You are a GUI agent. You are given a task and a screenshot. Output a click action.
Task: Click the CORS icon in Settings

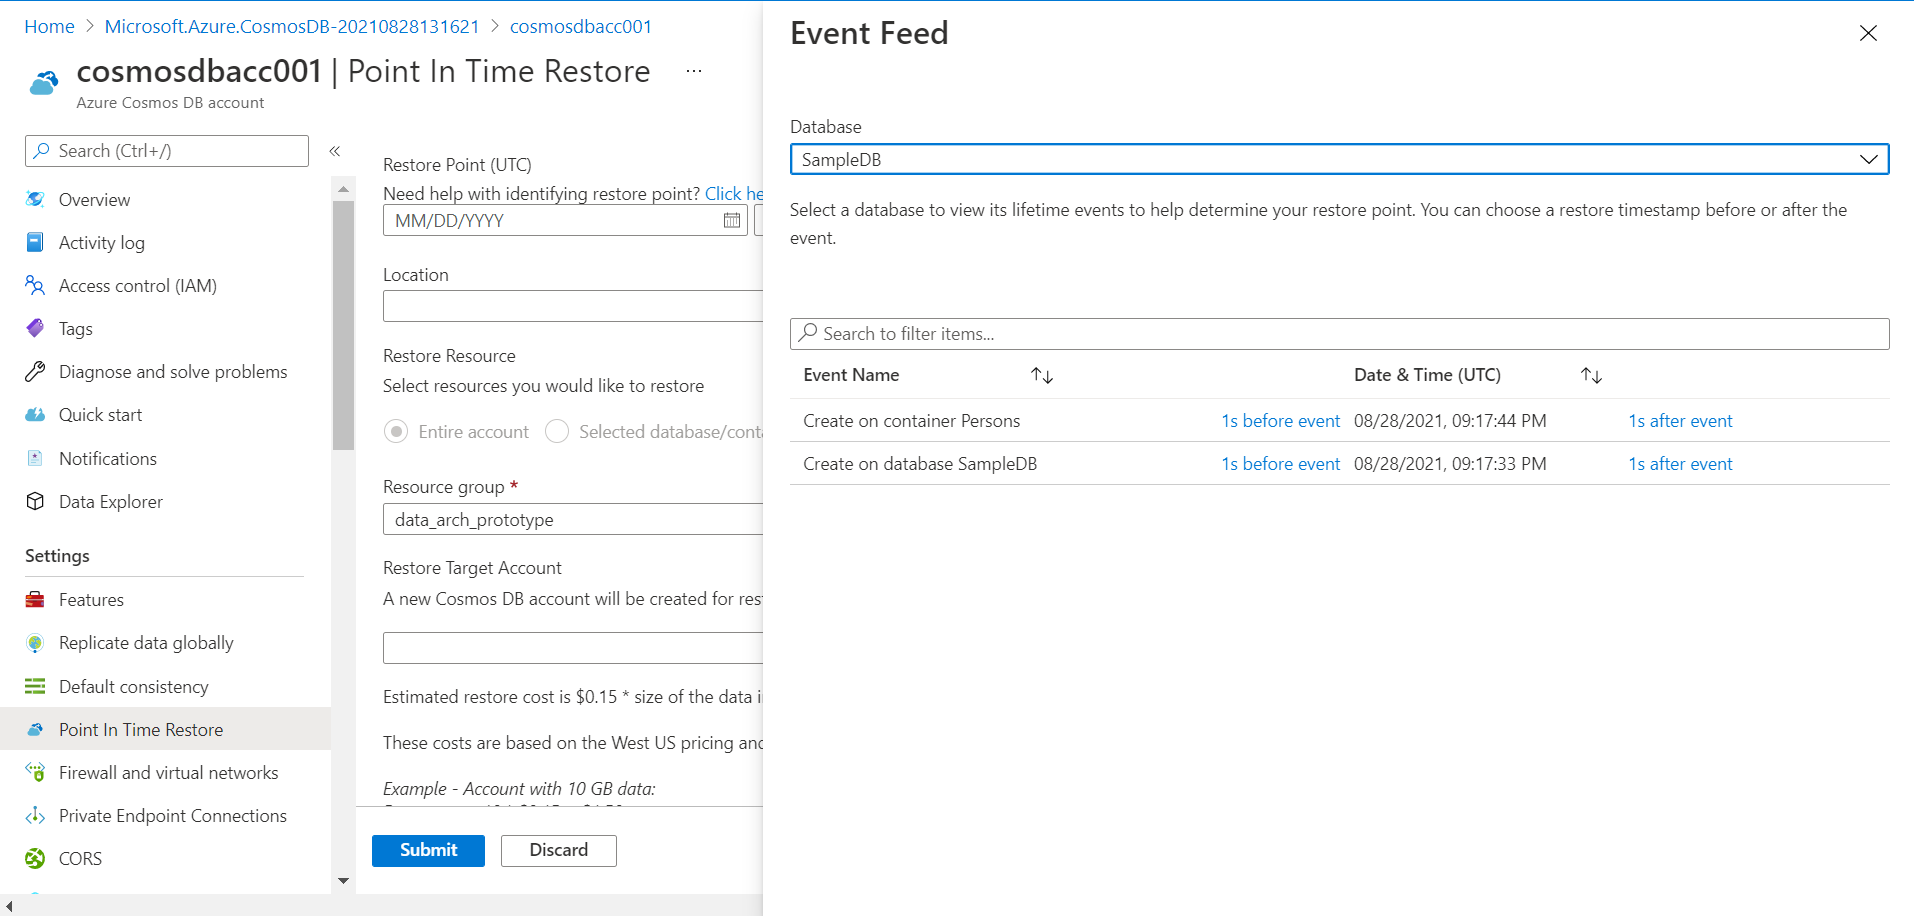click(x=35, y=858)
